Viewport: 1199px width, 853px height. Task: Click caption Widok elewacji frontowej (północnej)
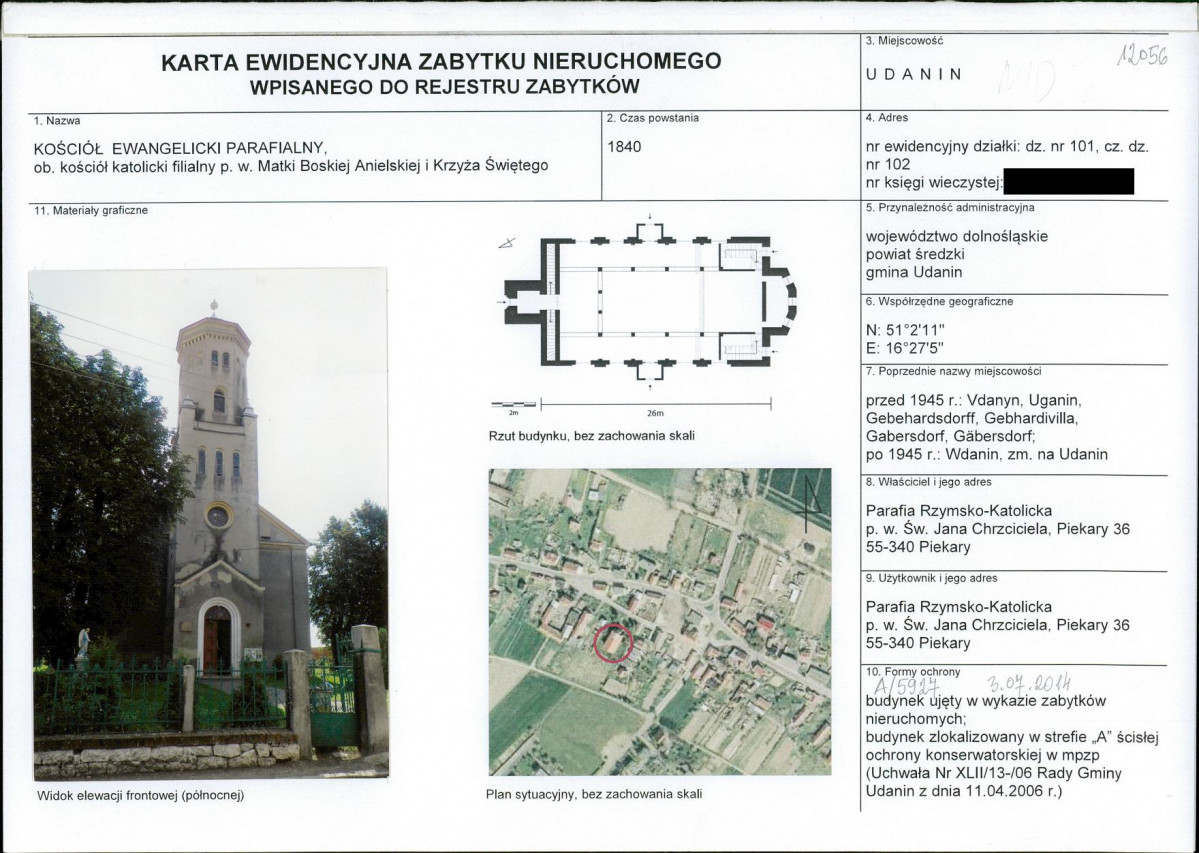pyautogui.click(x=140, y=796)
